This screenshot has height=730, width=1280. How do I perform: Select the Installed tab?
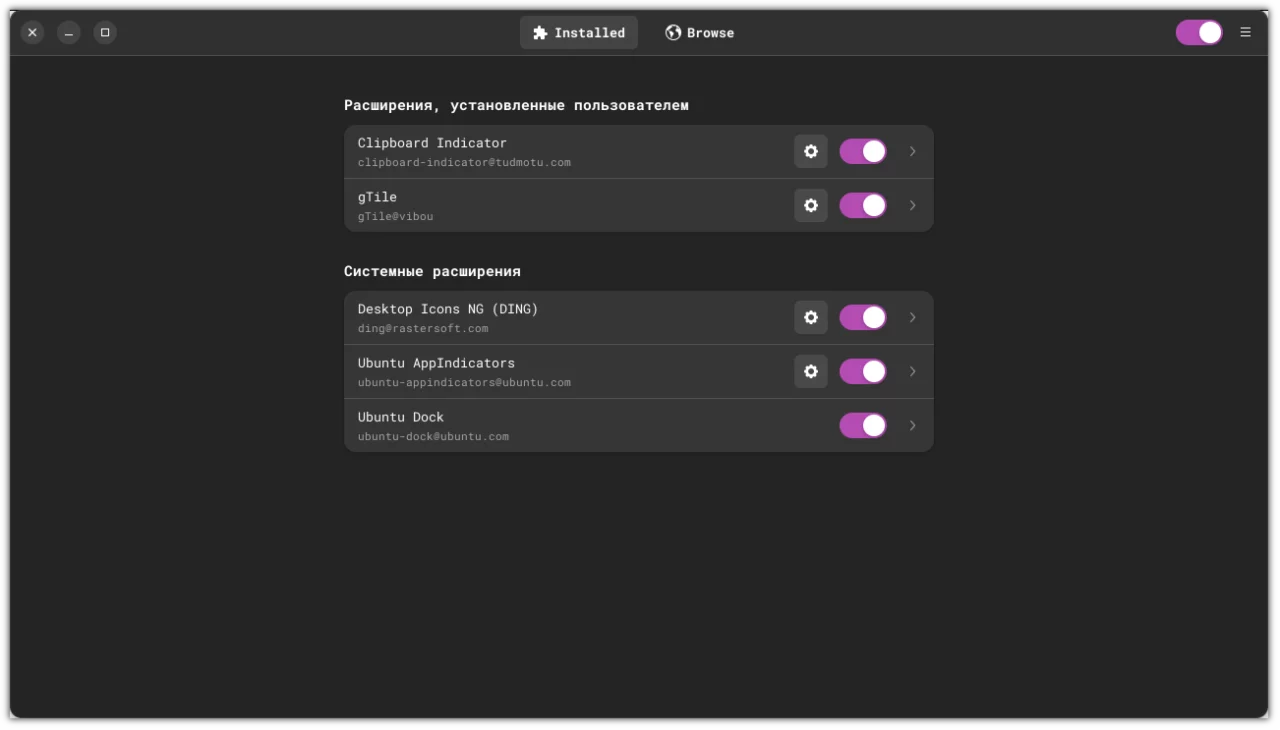[578, 32]
